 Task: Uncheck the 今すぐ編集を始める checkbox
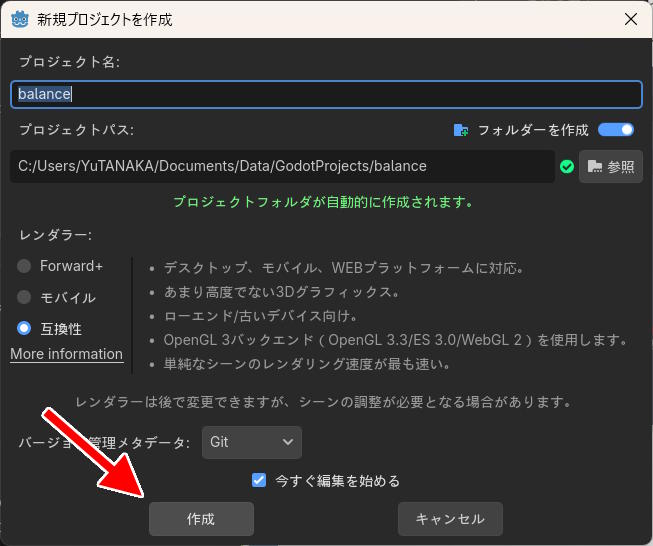pyautogui.click(x=259, y=480)
